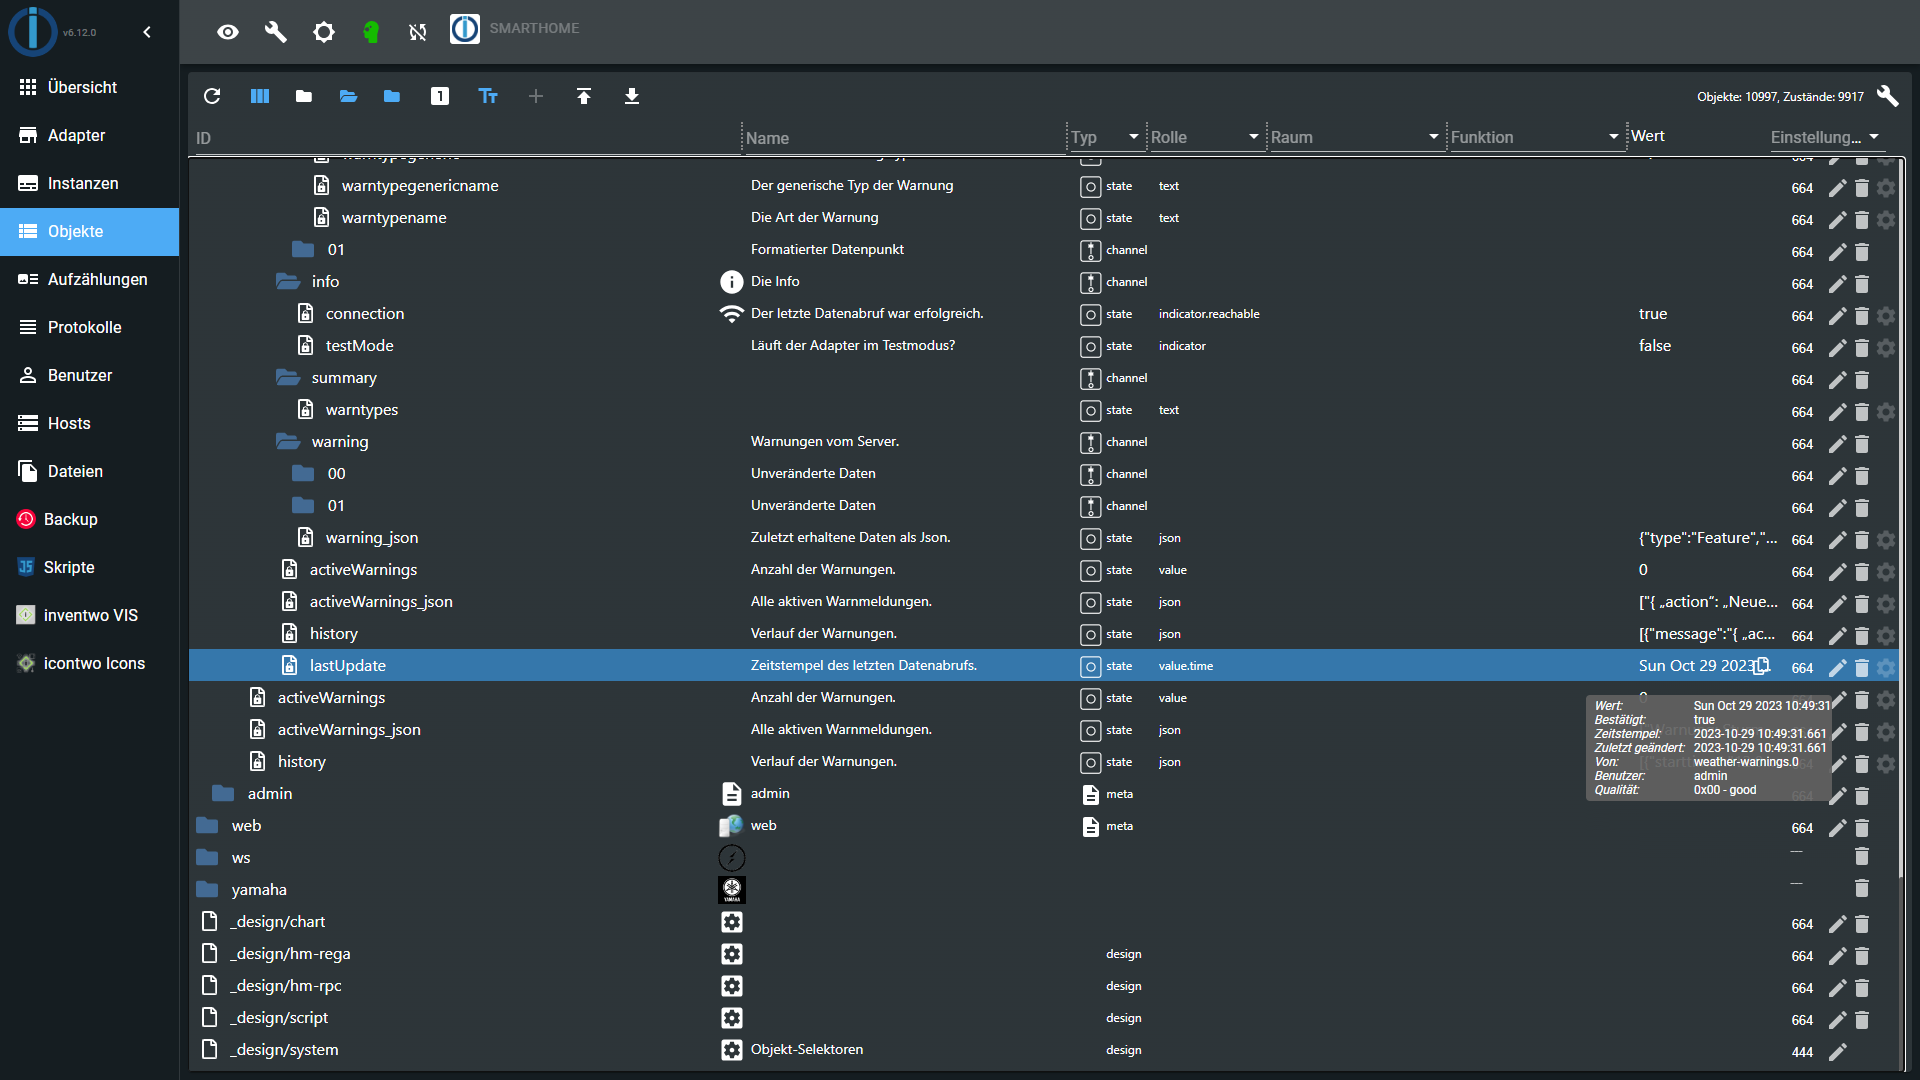Collapse the summary folder
The width and height of the screenshot is (1920, 1080).
[x=288, y=377]
